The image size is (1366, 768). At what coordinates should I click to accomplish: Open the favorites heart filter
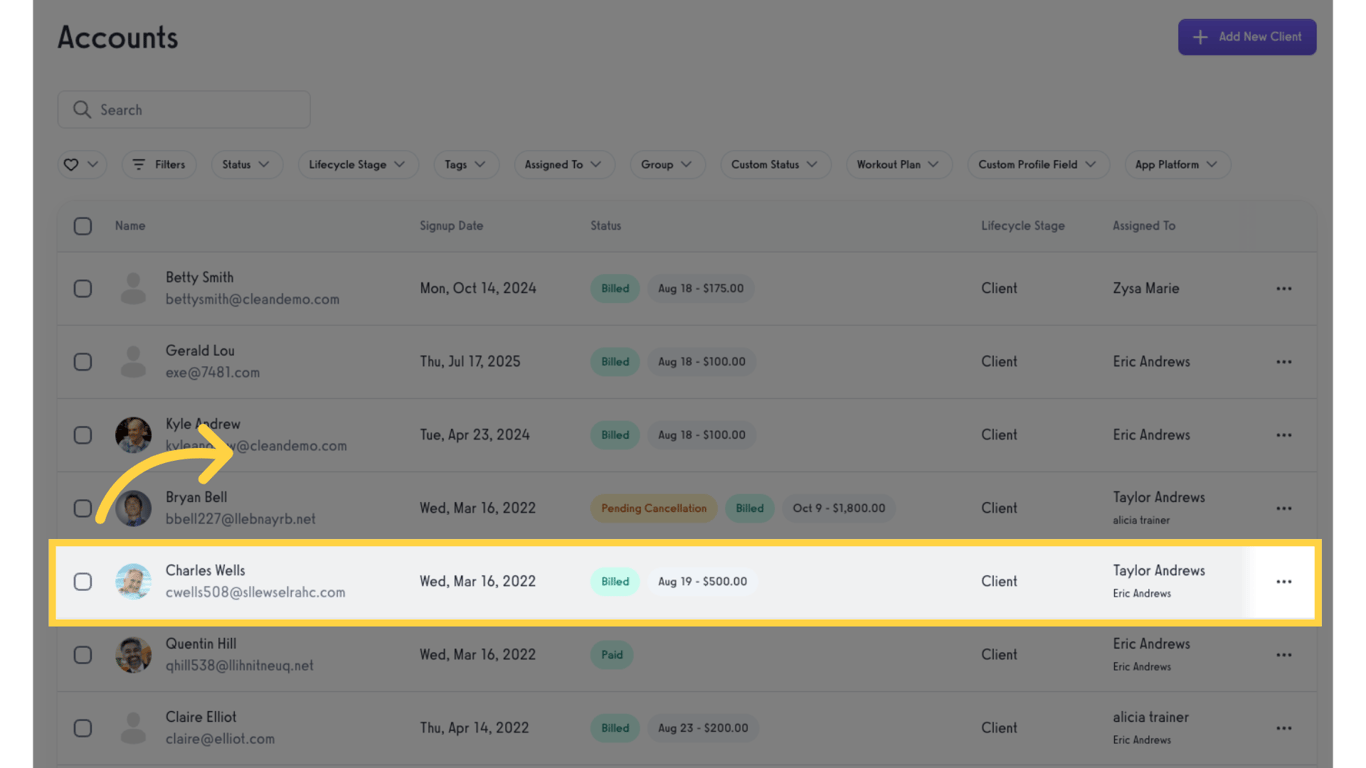pyautogui.click(x=82, y=164)
